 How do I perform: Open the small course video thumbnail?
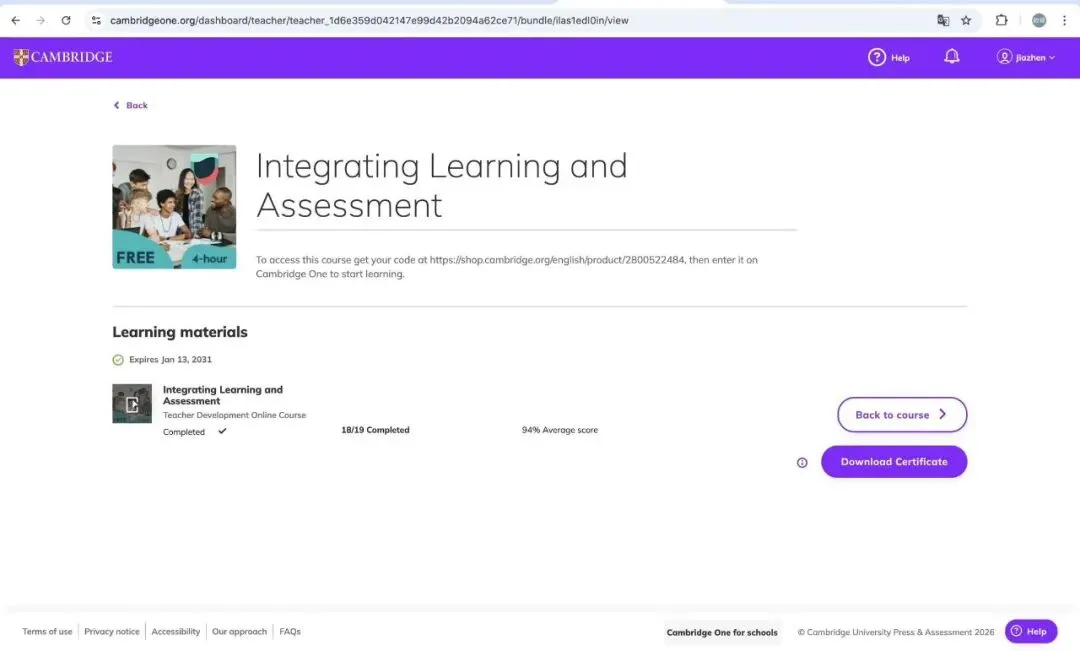pyautogui.click(x=132, y=404)
